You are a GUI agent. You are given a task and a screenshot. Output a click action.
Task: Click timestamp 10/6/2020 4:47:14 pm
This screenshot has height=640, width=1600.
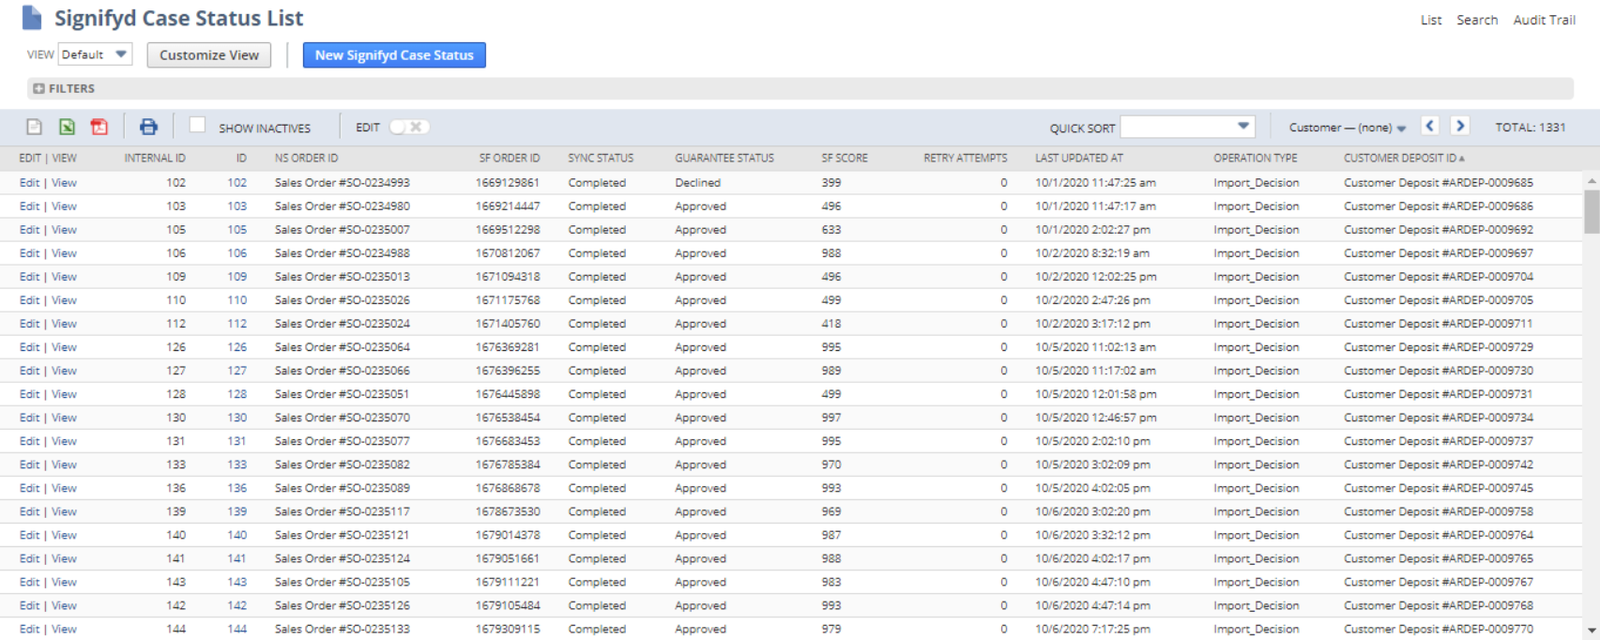1092,606
